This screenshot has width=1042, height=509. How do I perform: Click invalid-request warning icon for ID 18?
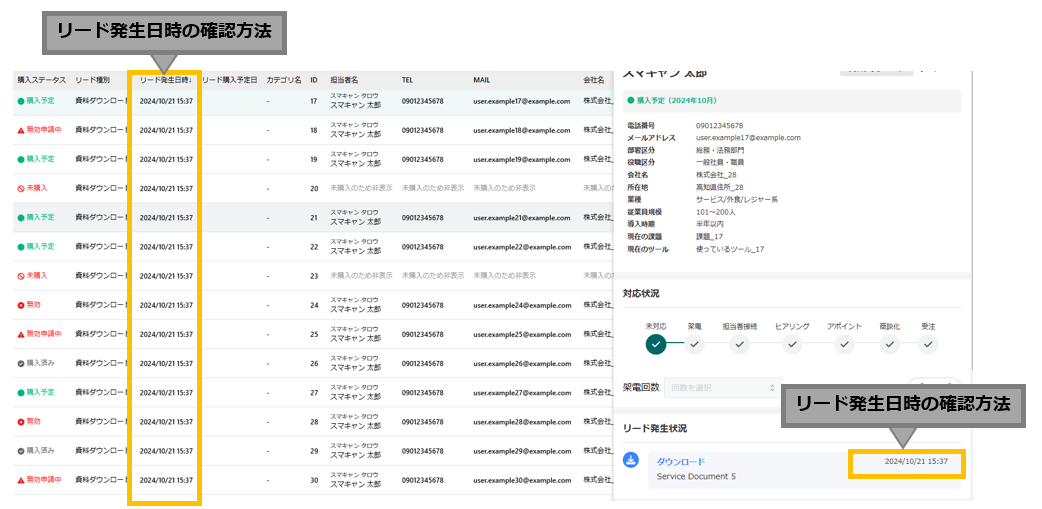[x=21, y=130]
